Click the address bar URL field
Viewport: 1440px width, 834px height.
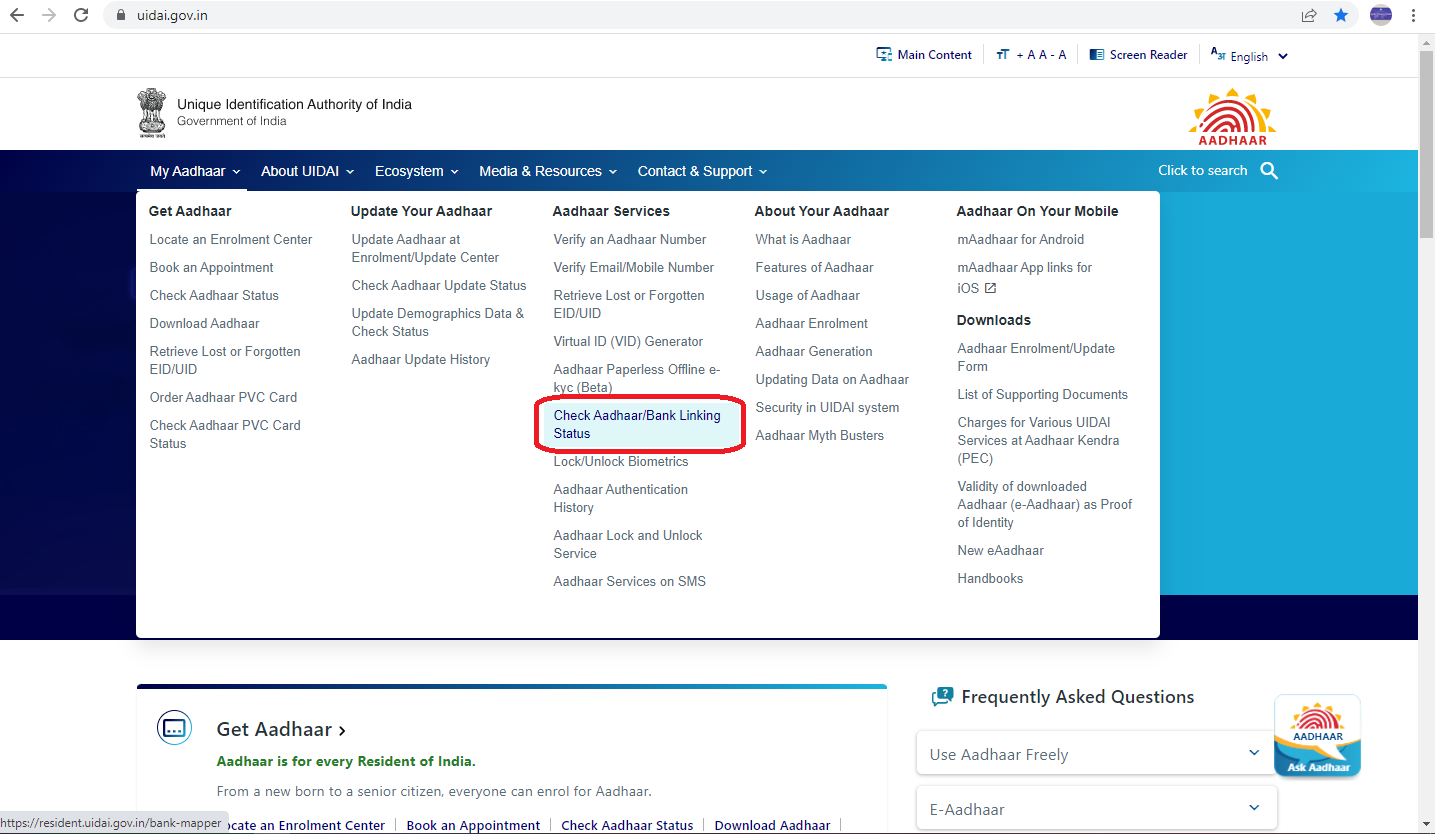pyautogui.click(x=700, y=16)
